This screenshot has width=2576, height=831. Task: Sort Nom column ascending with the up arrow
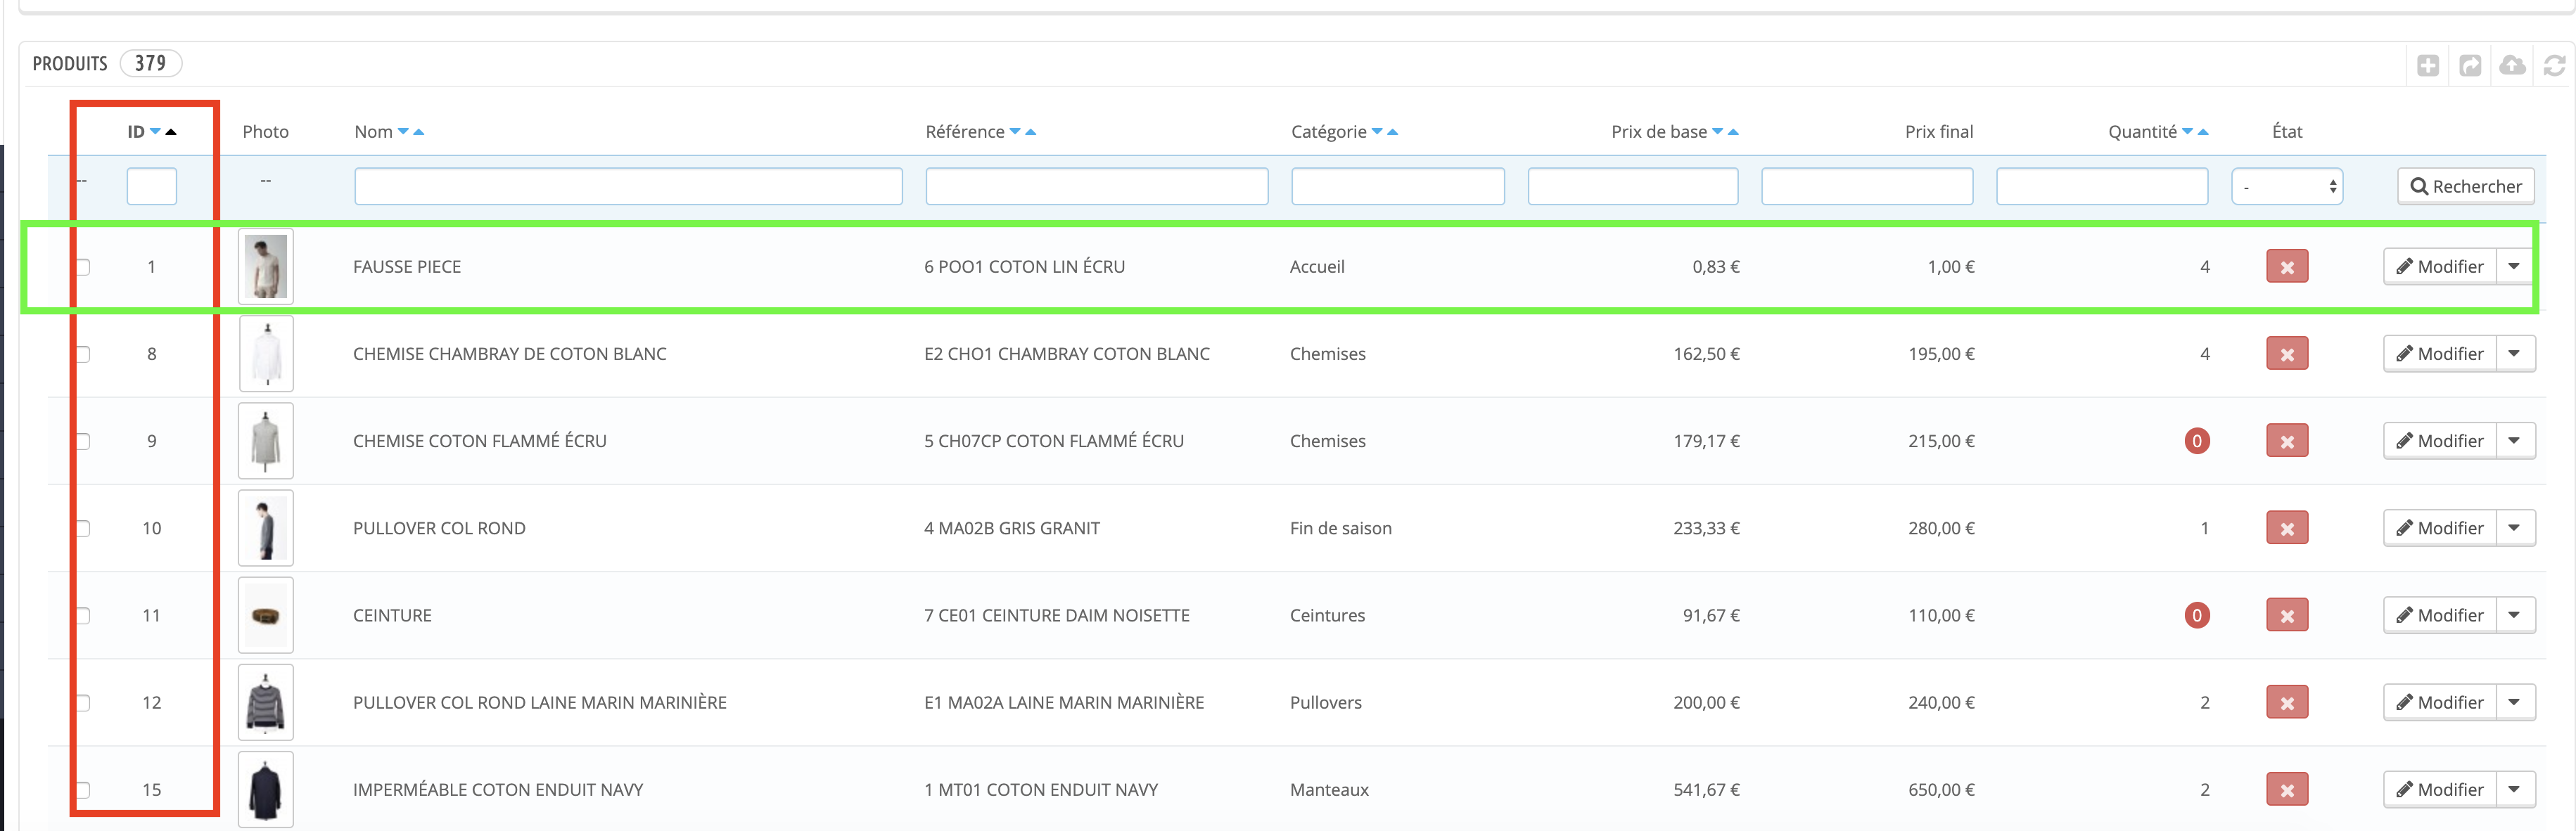click(419, 132)
